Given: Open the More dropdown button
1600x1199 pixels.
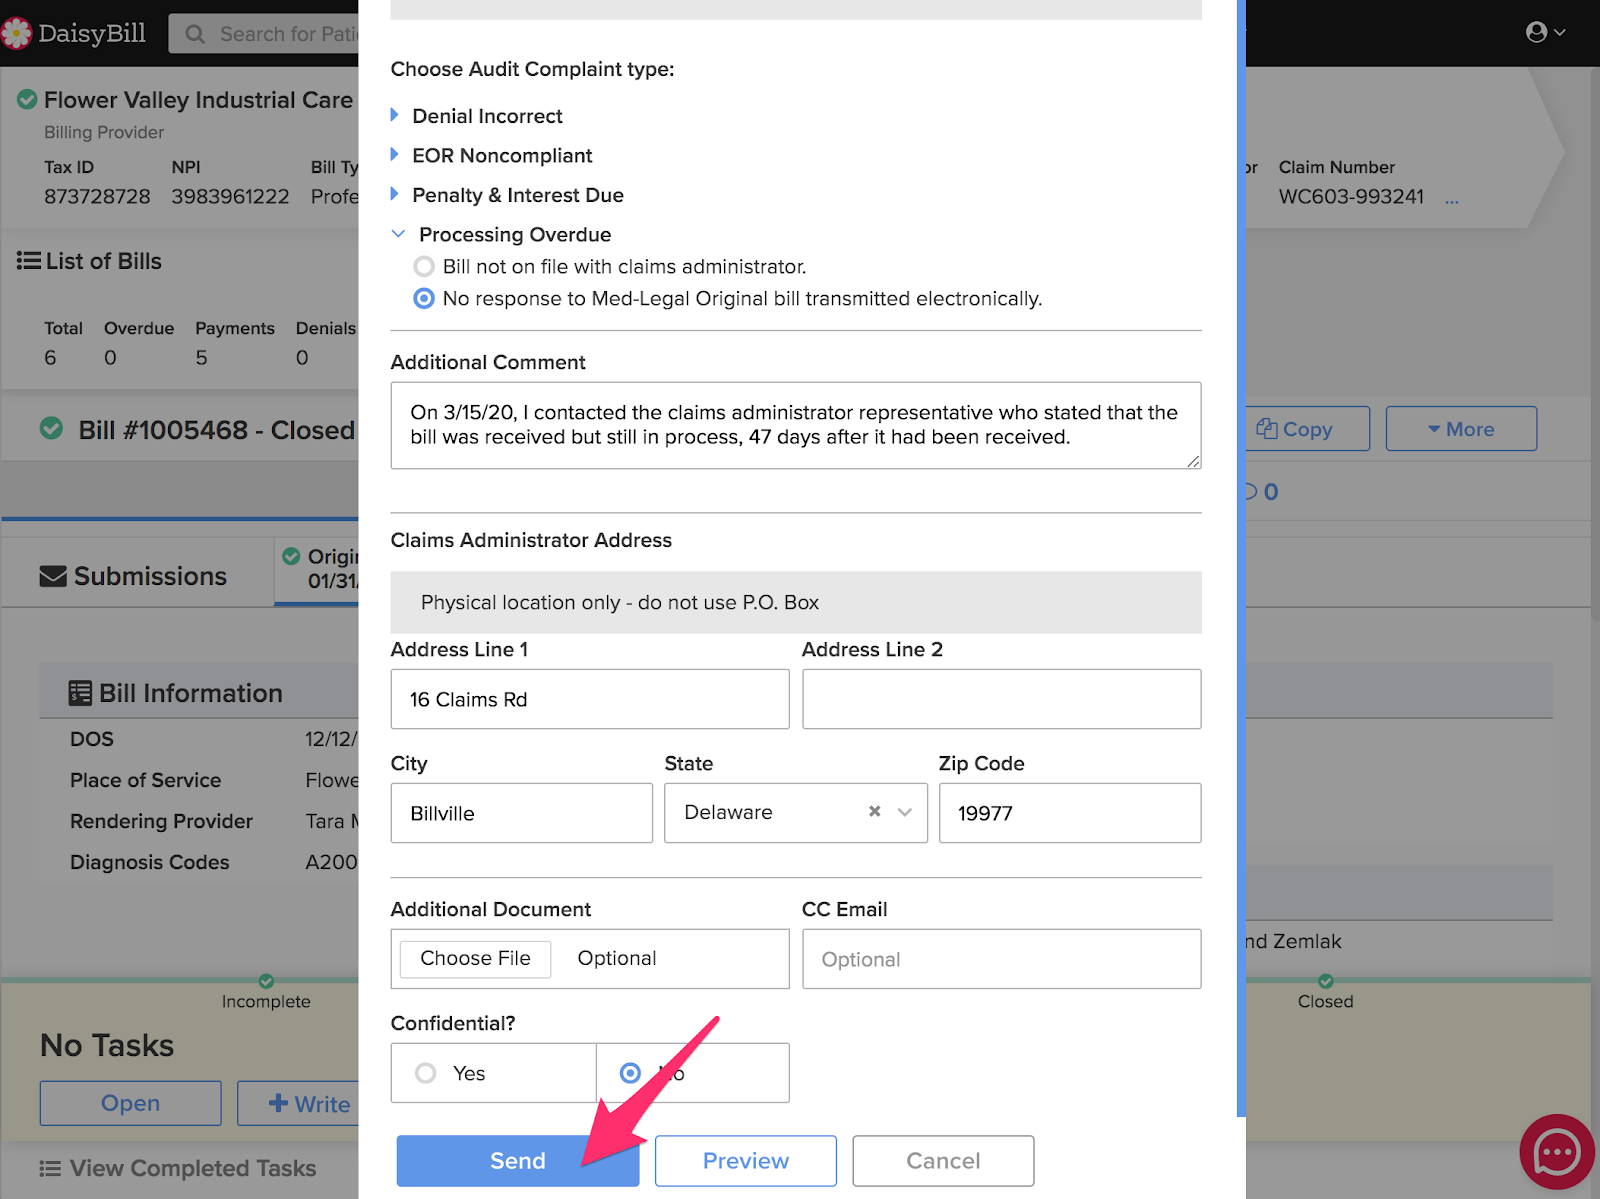Looking at the screenshot, I should point(1461,429).
